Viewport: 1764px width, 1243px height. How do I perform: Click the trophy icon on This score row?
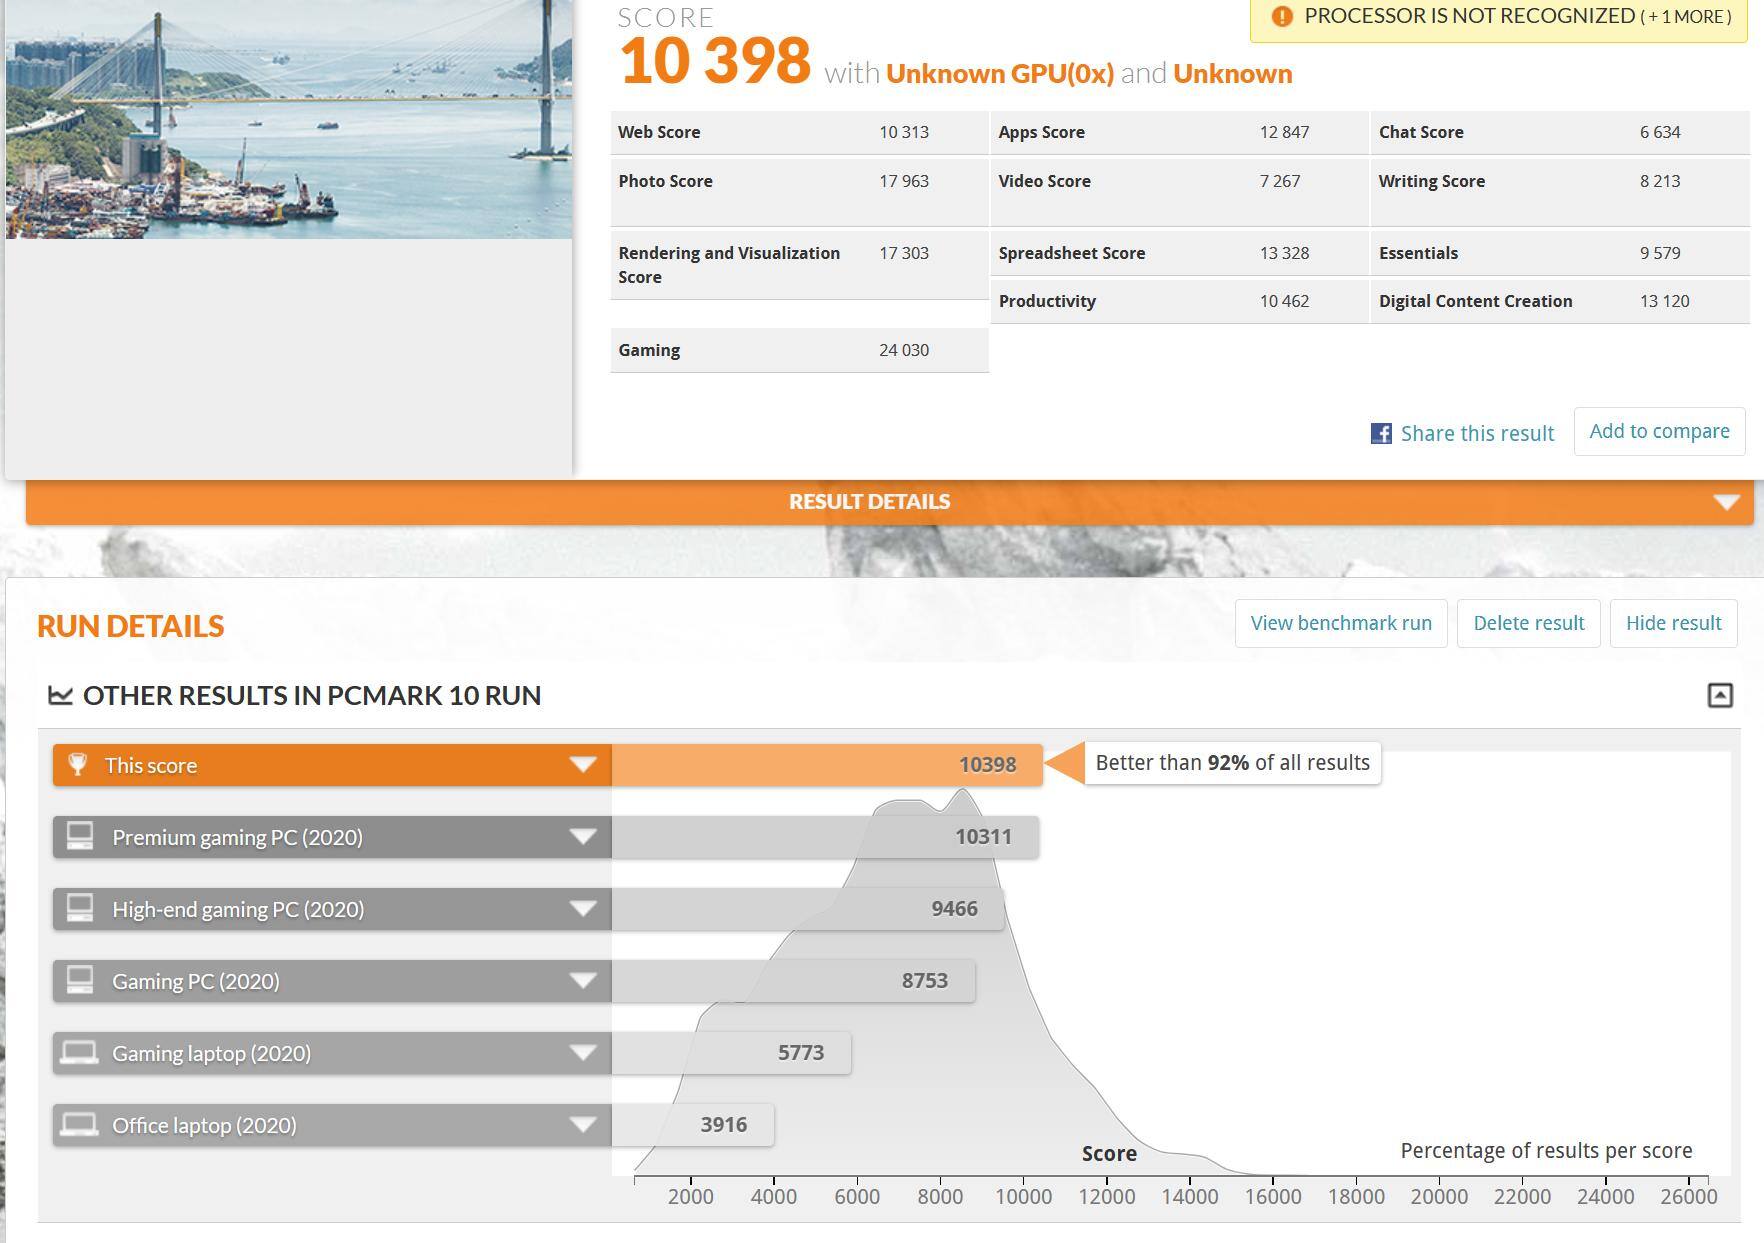pyautogui.click(x=77, y=765)
